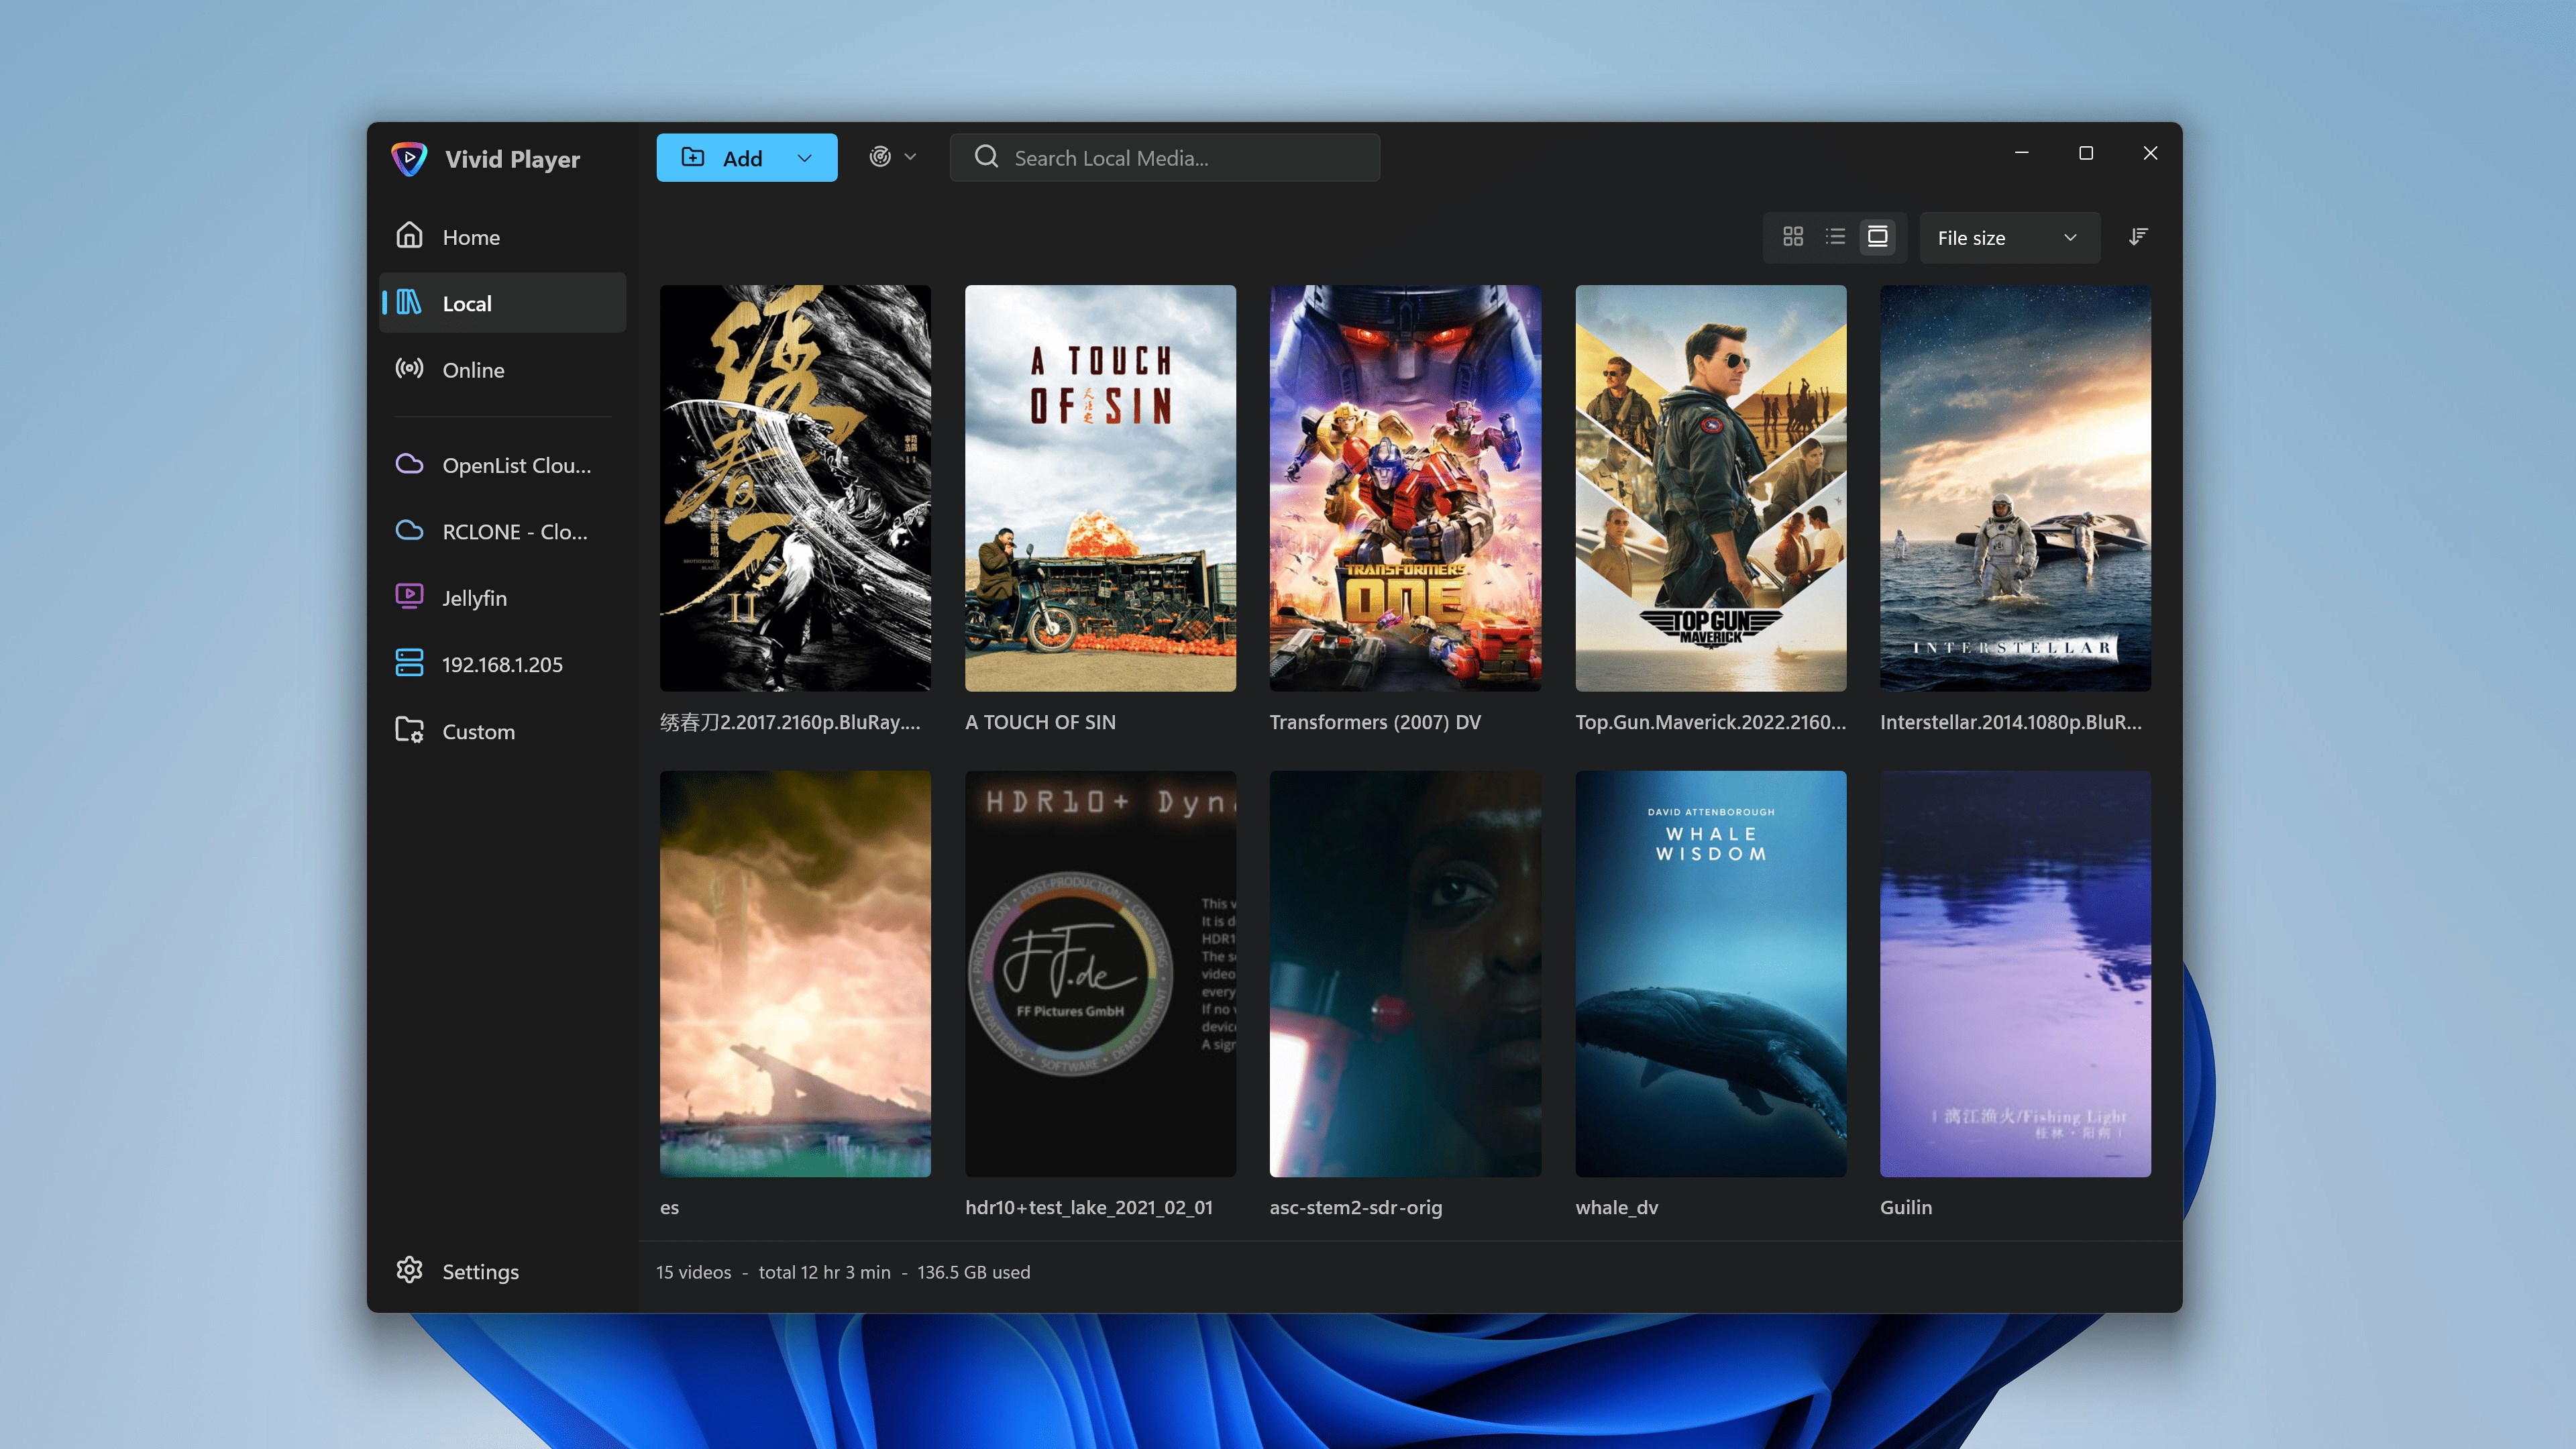2576x1449 pixels.
Task: Open the File size sort dropdown
Action: (x=2009, y=238)
